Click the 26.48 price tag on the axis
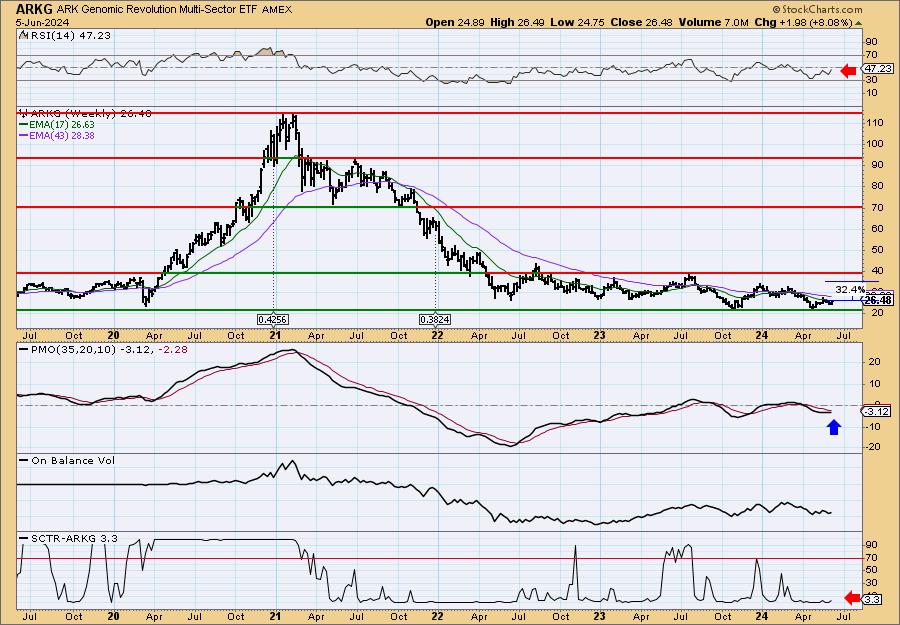Screen dimensions: 900x625 pyautogui.click(x=879, y=300)
